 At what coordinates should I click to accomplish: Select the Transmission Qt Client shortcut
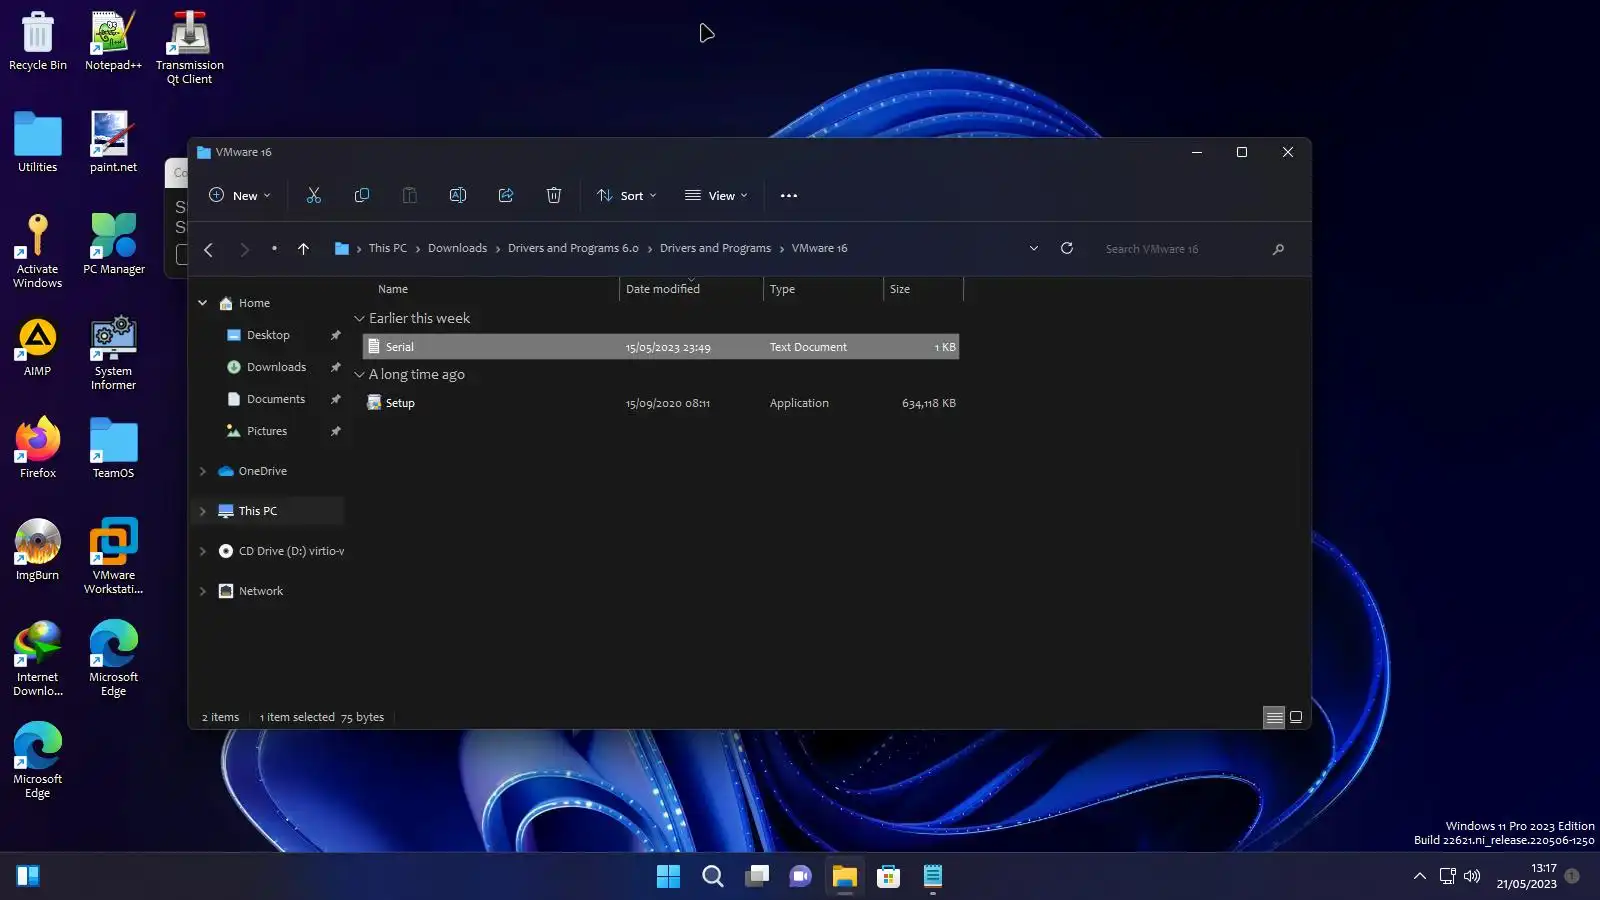coord(189,48)
